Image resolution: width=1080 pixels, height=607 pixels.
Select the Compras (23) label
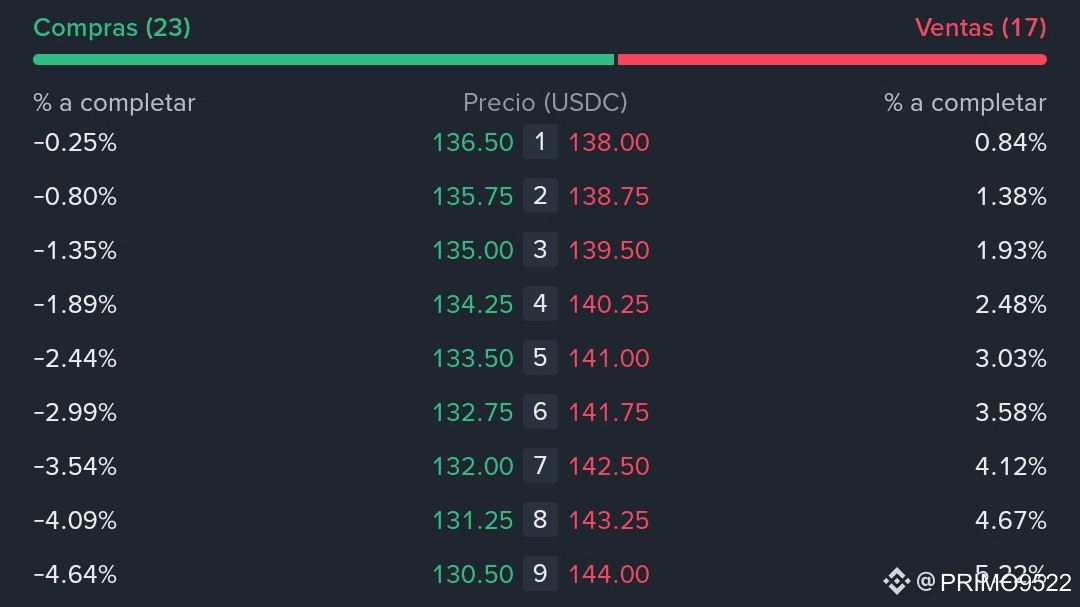[x=111, y=28]
